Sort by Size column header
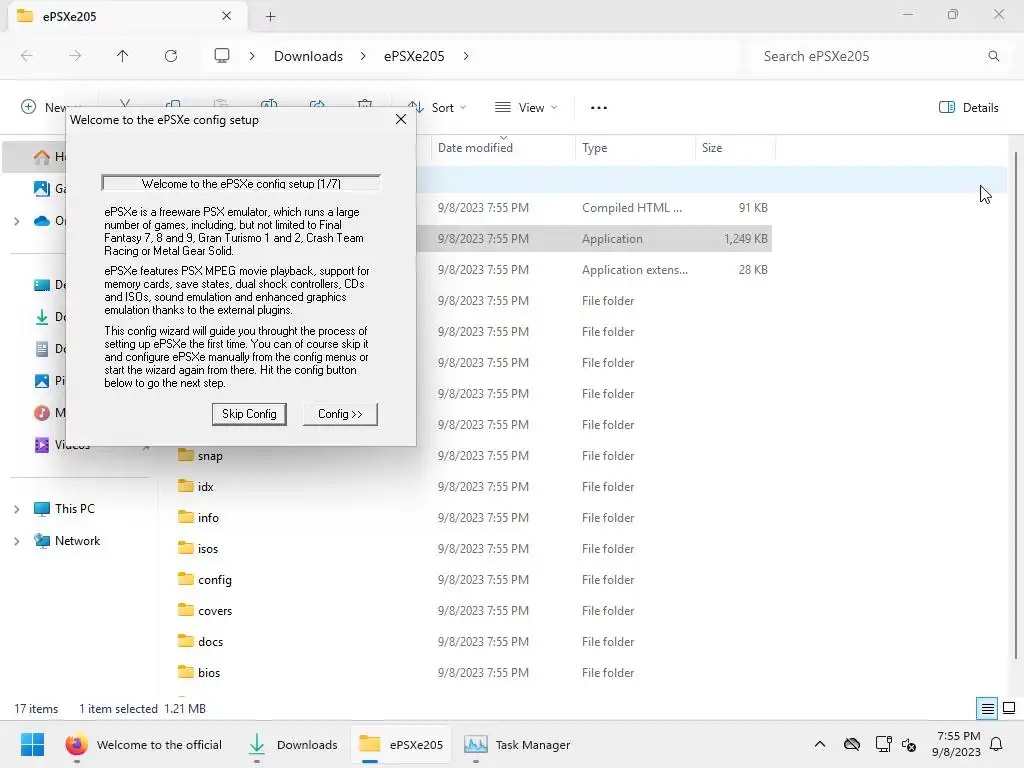 click(712, 148)
